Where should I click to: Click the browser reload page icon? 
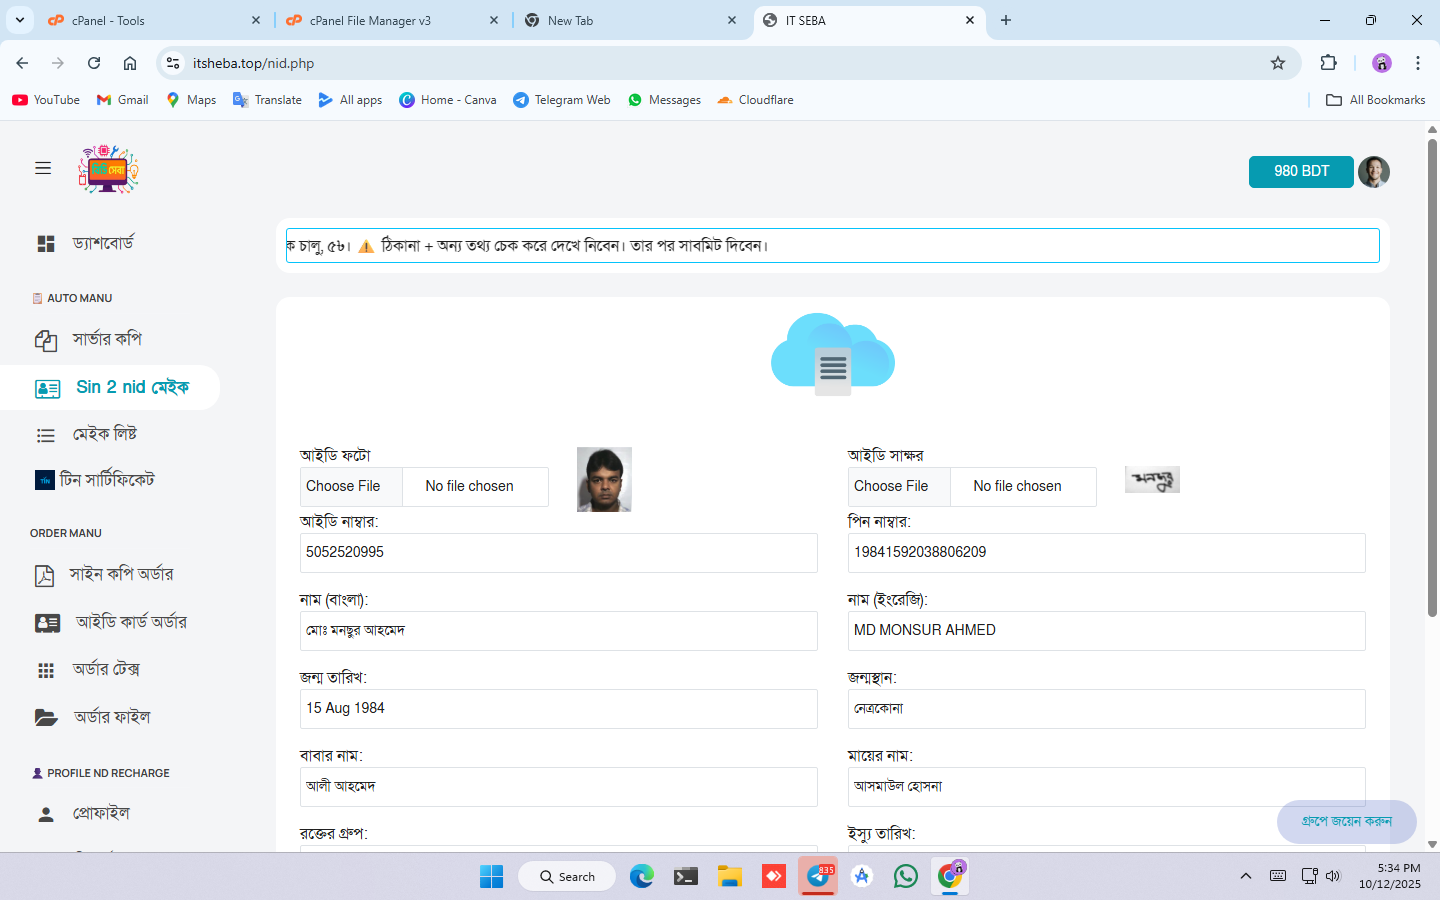point(94,63)
